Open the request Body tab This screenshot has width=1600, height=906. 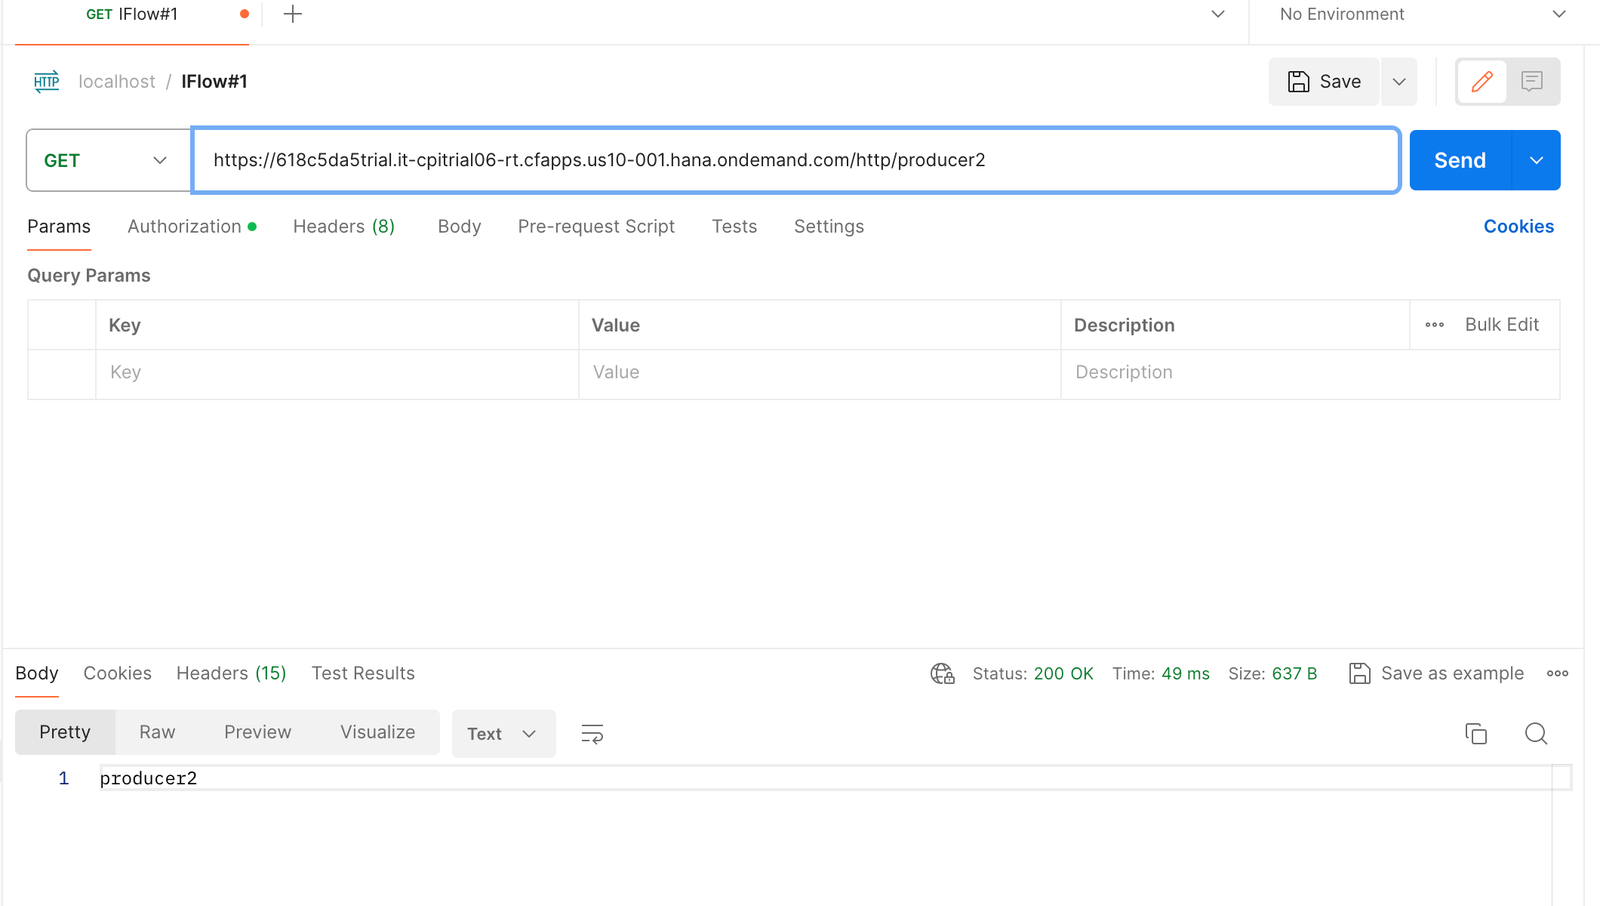point(459,227)
